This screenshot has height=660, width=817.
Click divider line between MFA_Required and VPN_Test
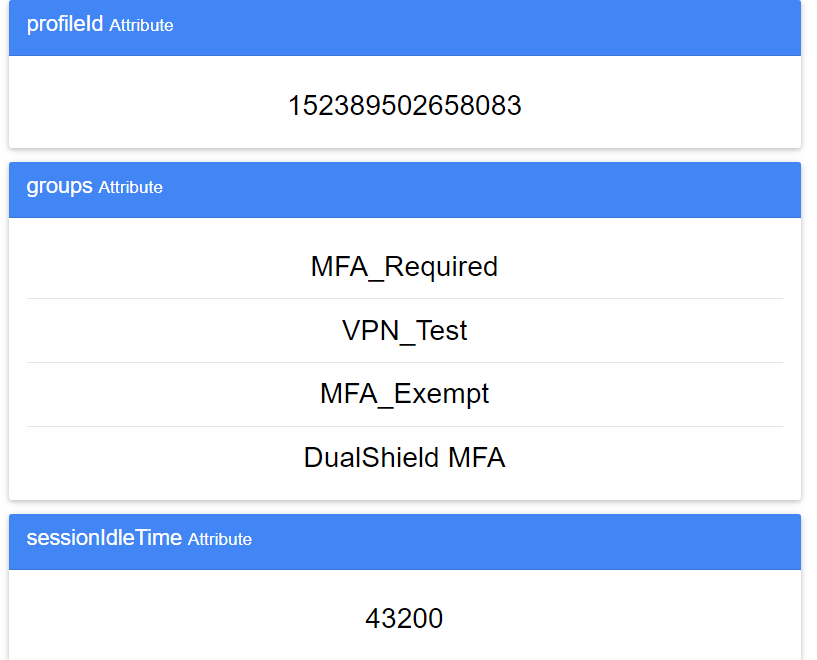pos(404,298)
